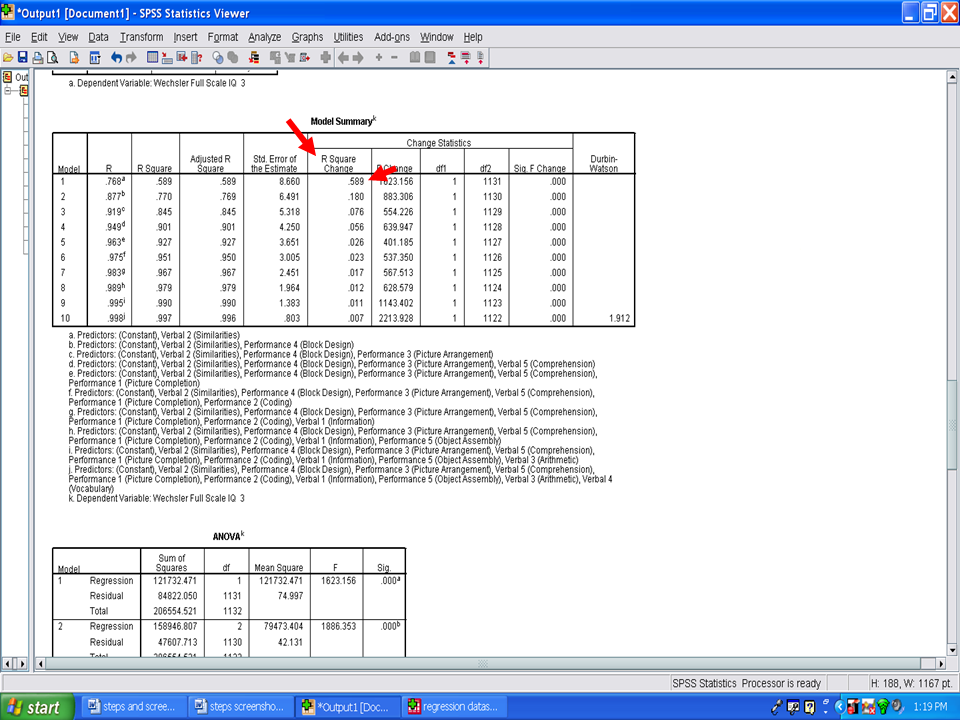
Task: Click the Undo arrow icon
Action: (117, 58)
